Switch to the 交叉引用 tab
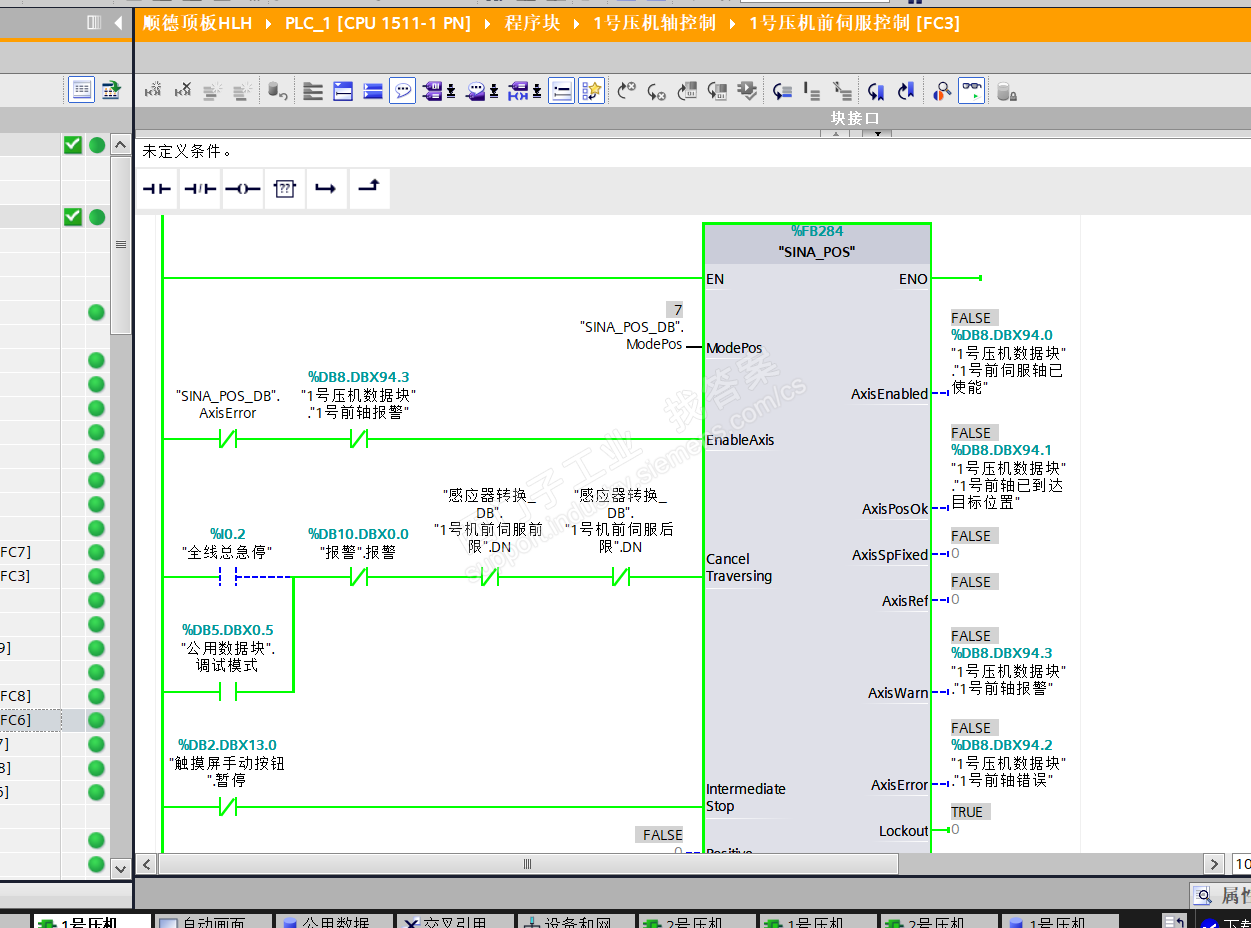The width and height of the screenshot is (1251, 928). coord(448,921)
